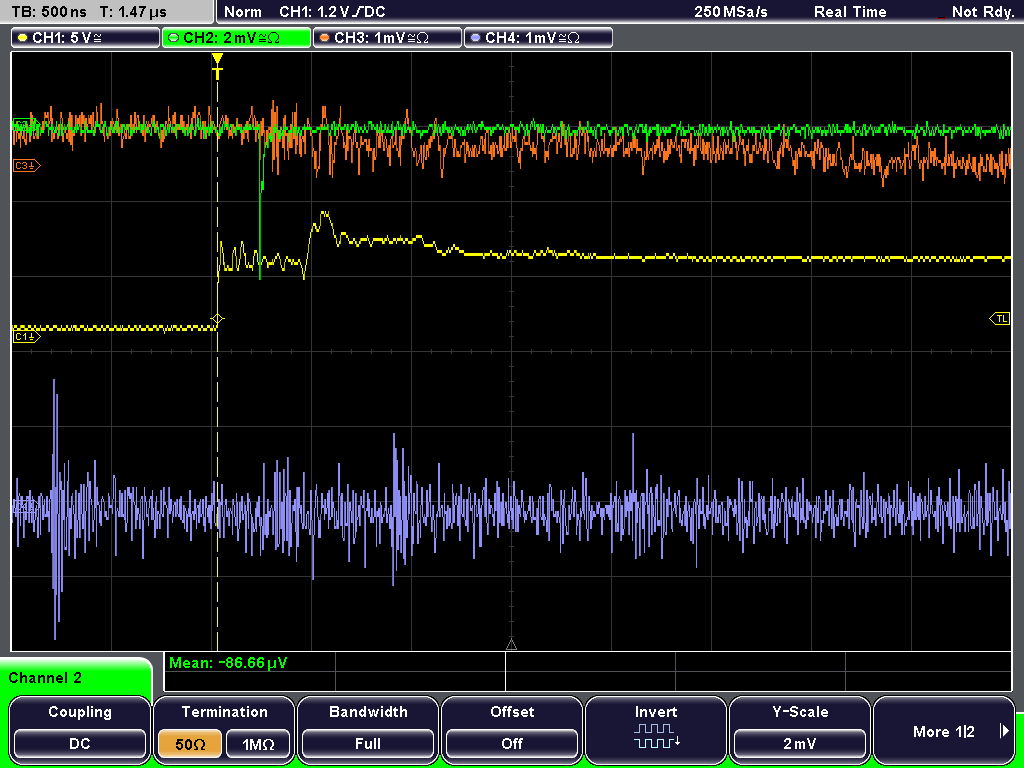1024x768 pixels.
Task: Click the Norm trigger mode label
Action: click(x=243, y=12)
